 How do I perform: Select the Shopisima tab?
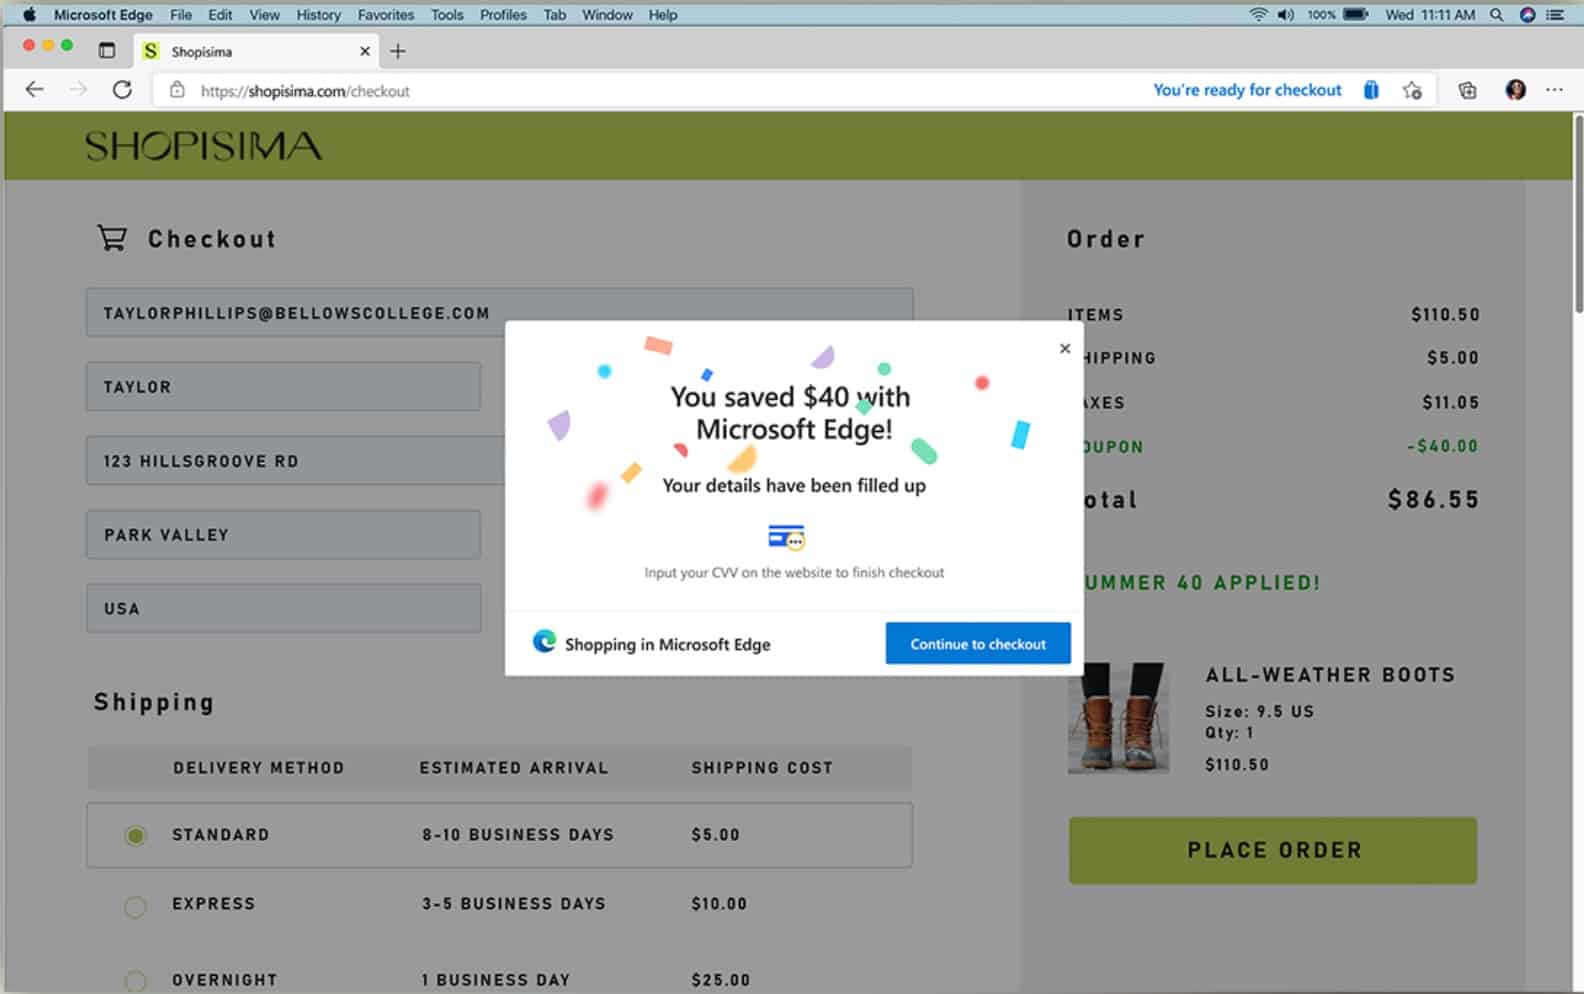pos(255,51)
